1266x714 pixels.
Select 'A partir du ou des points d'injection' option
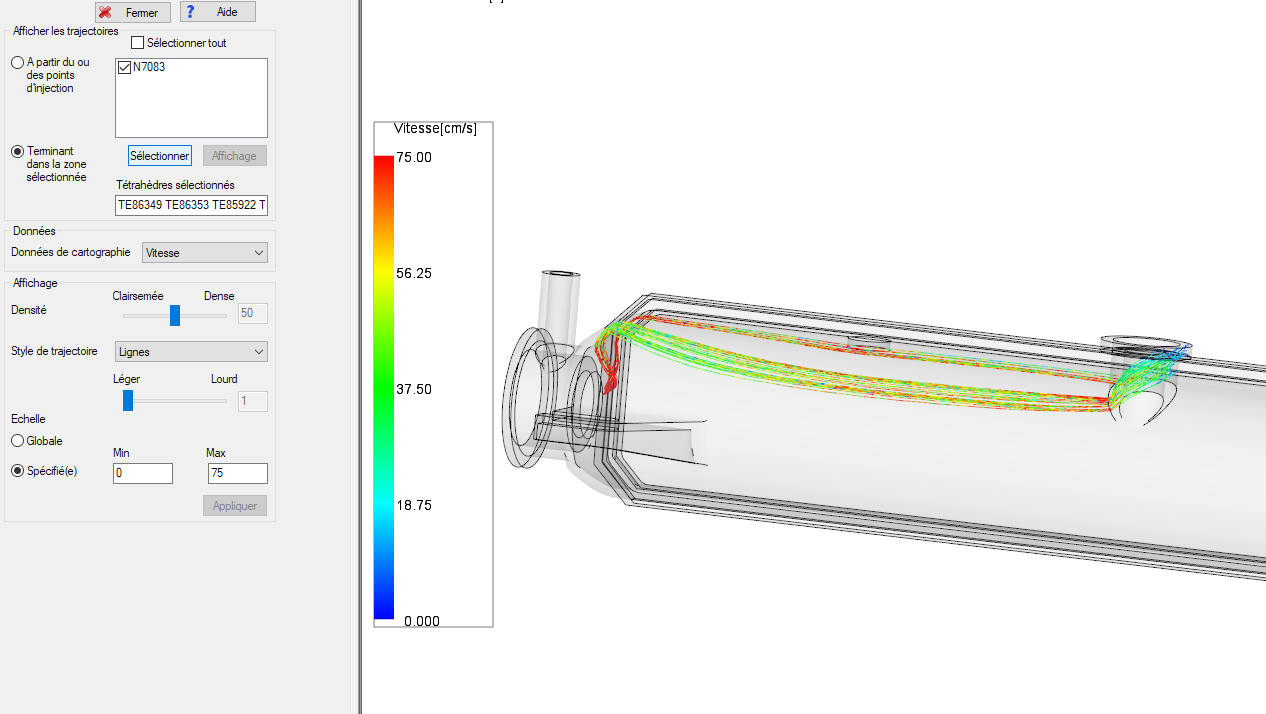click(18, 63)
